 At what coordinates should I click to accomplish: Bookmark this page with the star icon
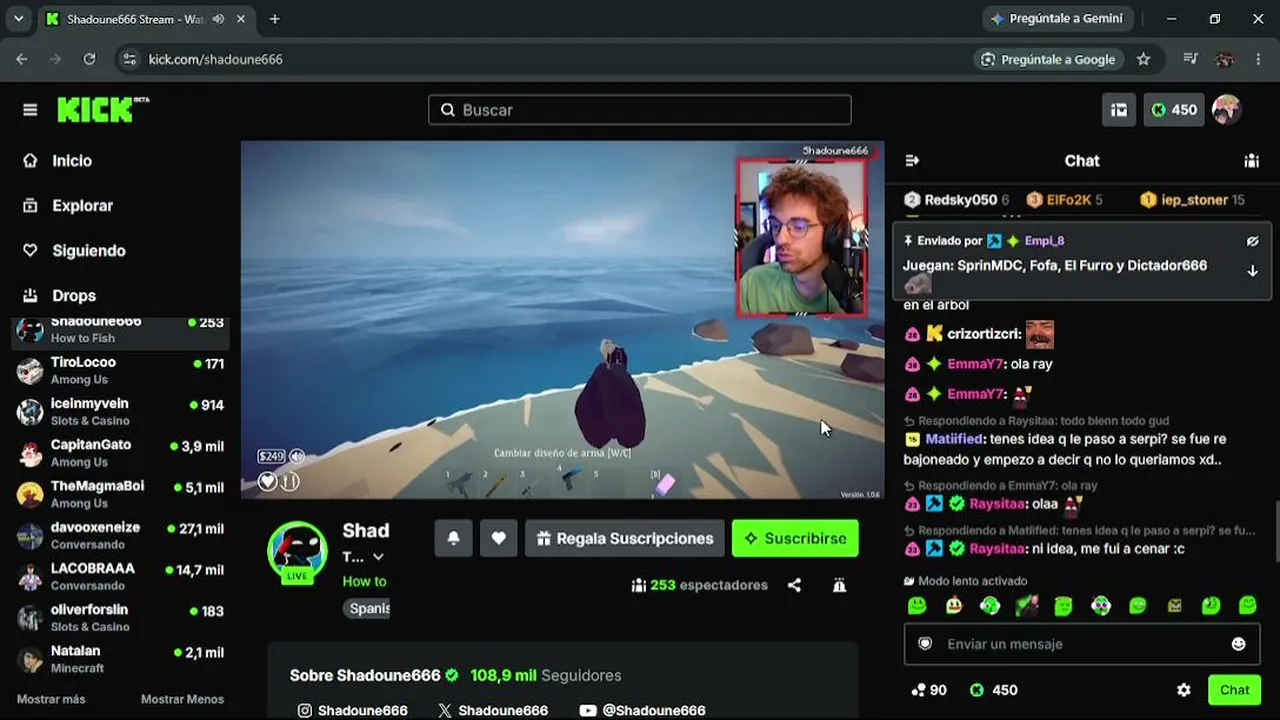pyautogui.click(x=1144, y=59)
